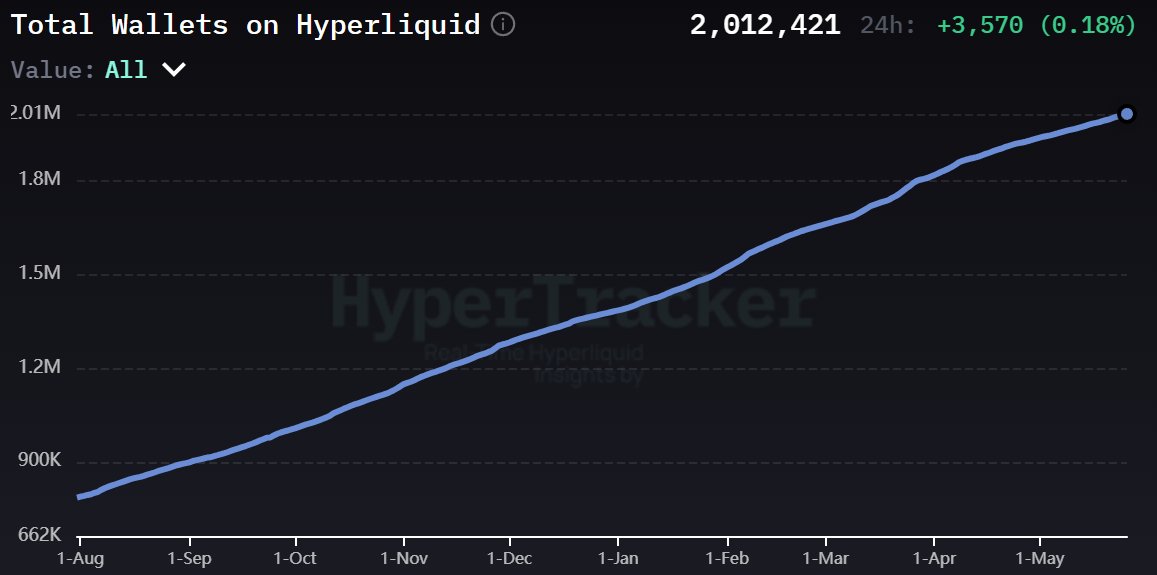Click the 1-Feb x-axis label
Screen dimensions: 1157x575
pos(728,559)
